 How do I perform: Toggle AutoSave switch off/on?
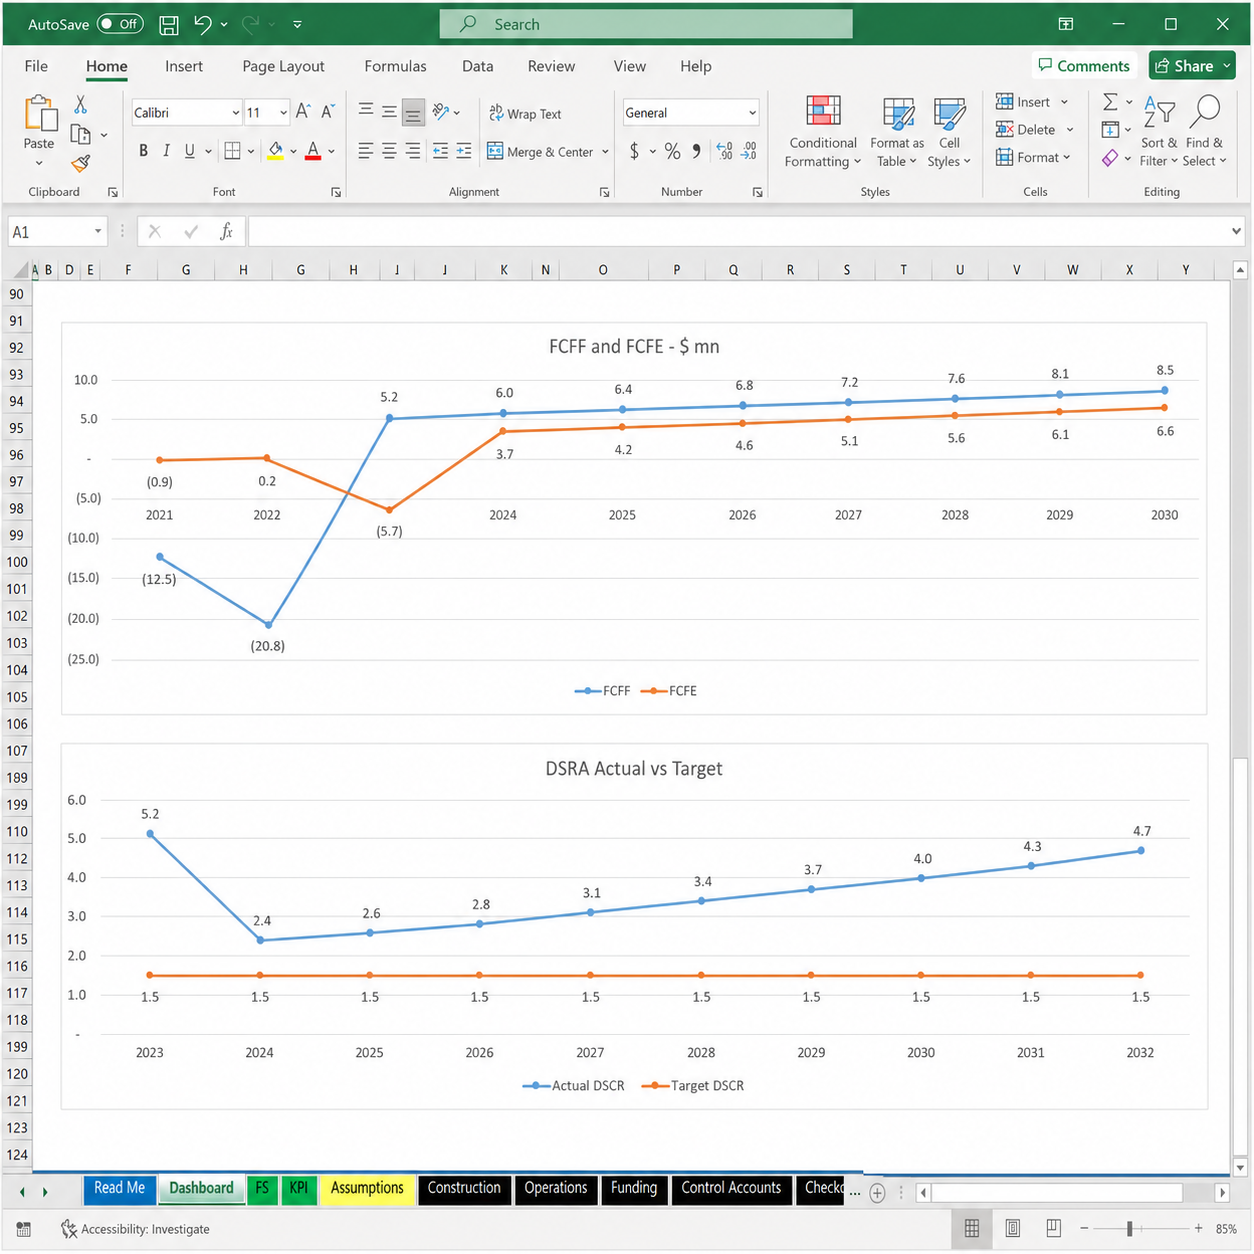120,24
